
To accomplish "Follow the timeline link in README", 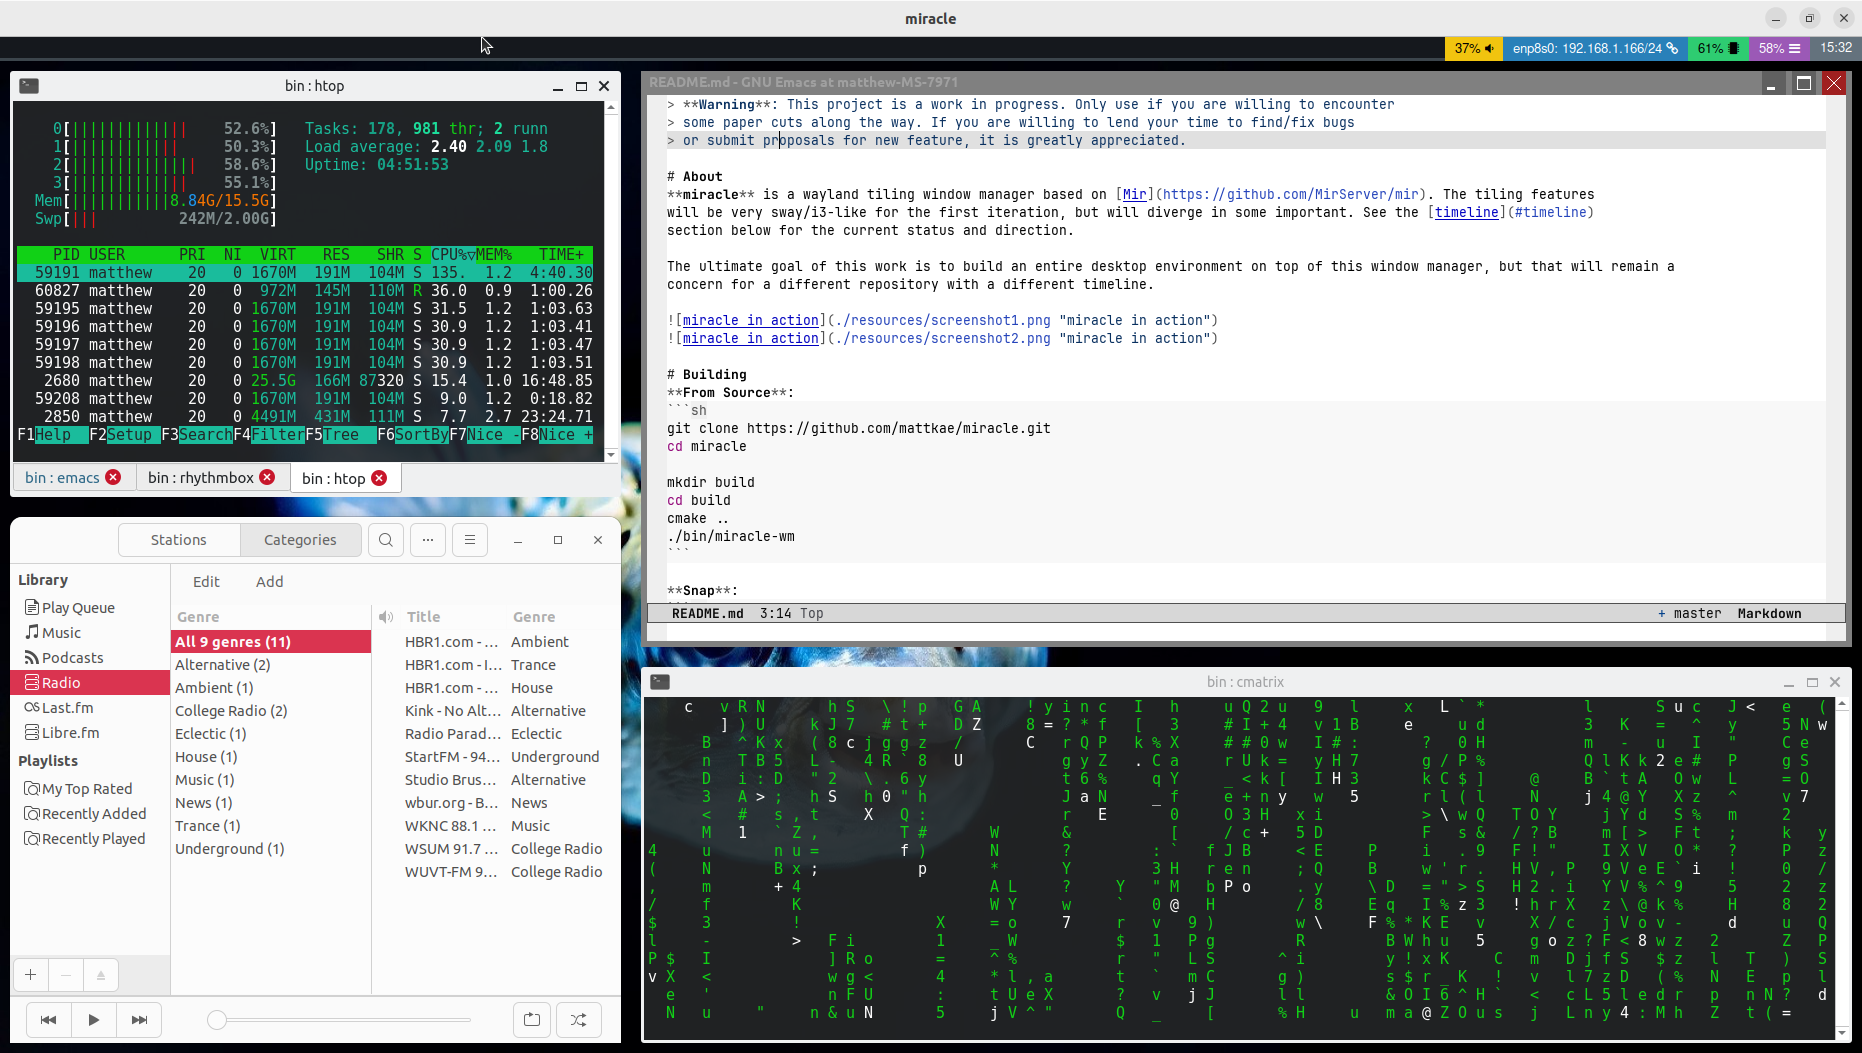I will pyautogui.click(x=1466, y=213).
